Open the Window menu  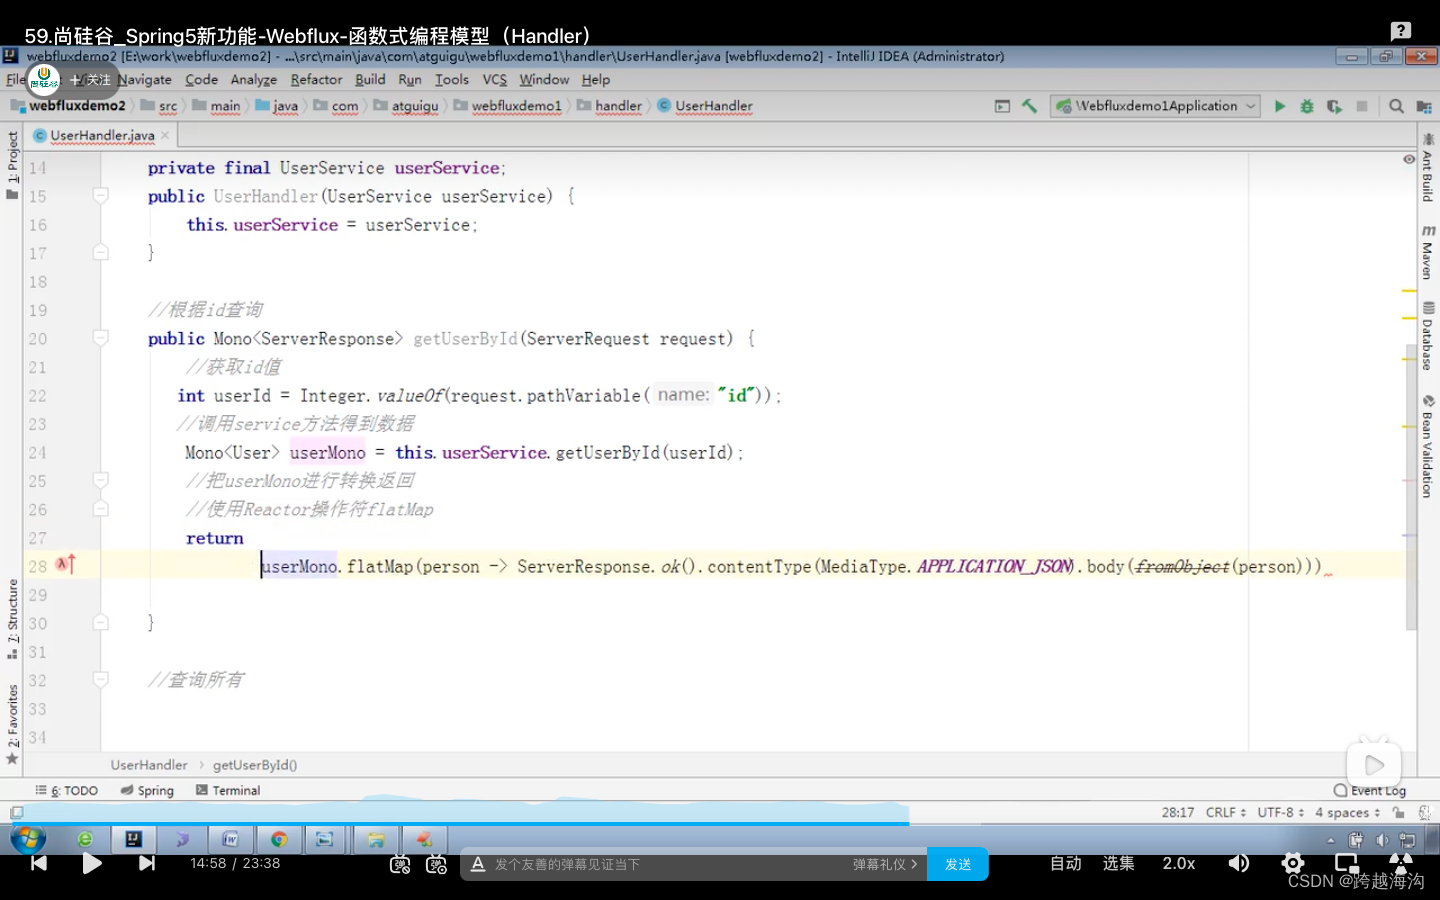pos(544,79)
